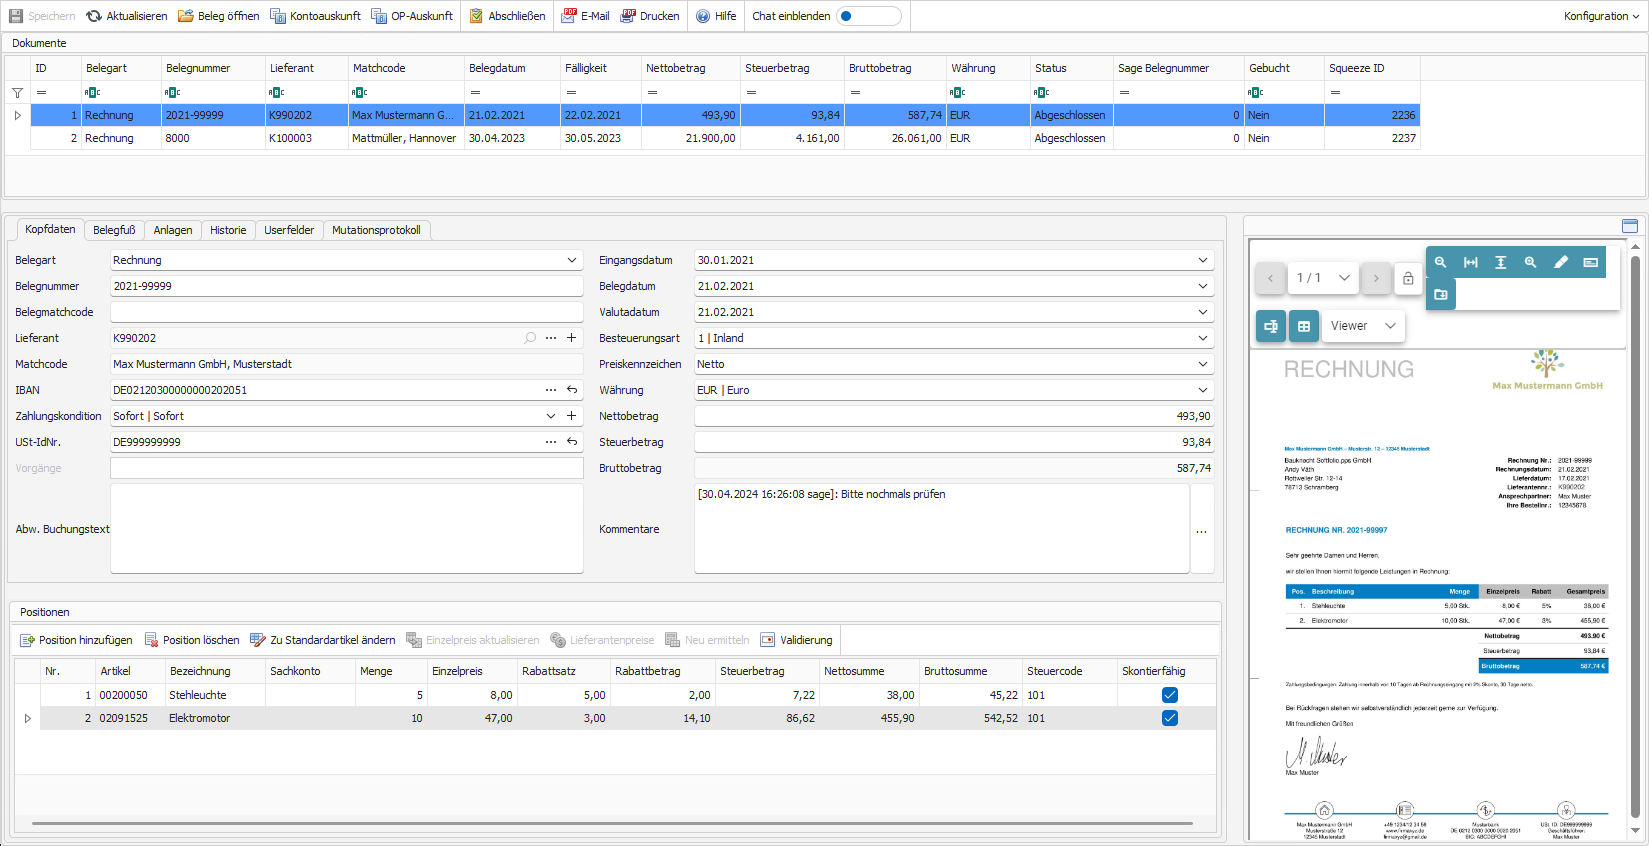This screenshot has width=1649, height=846.
Task: Zoom in on the invoice preview
Action: tap(1530, 262)
